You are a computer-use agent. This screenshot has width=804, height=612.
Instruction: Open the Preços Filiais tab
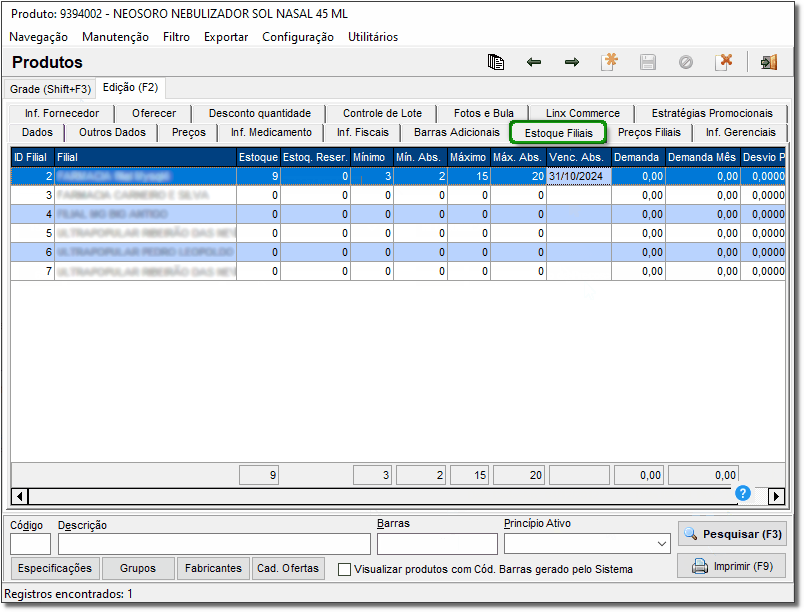click(649, 132)
